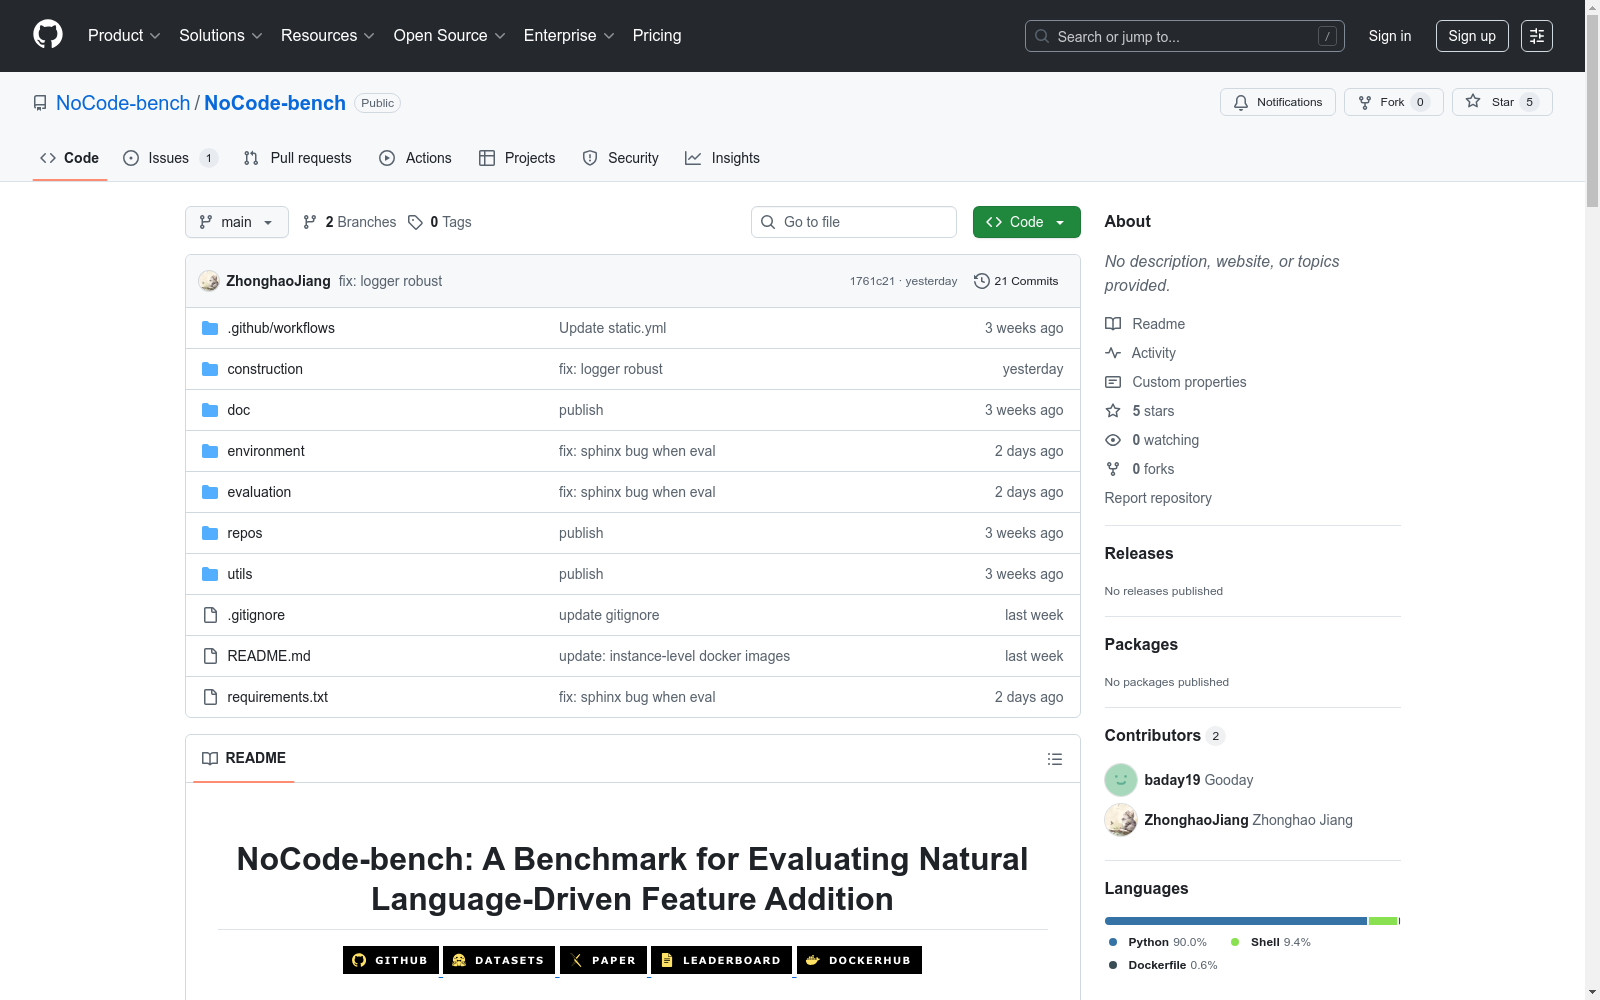Open the construction folder icon
This screenshot has height=1000, width=1600.
coord(210,369)
